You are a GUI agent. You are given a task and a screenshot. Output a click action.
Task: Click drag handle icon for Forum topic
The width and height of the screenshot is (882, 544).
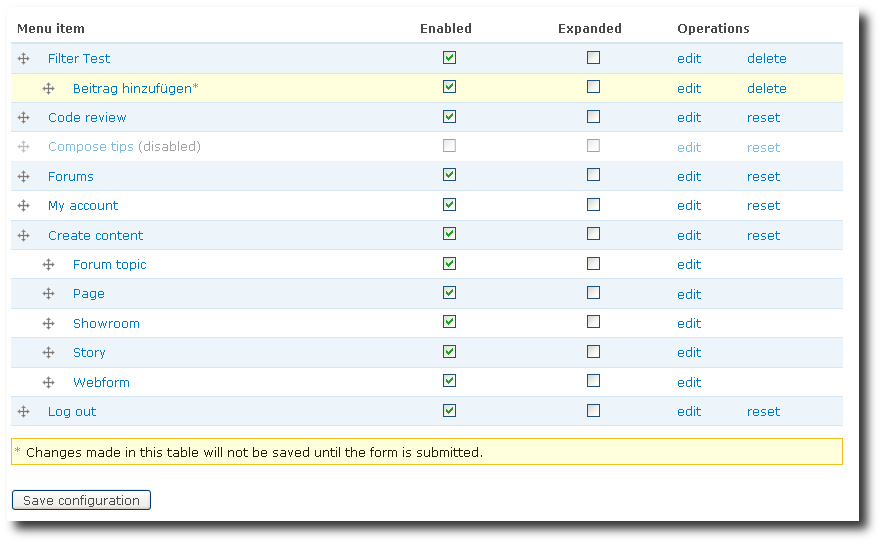(x=48, y=265)
